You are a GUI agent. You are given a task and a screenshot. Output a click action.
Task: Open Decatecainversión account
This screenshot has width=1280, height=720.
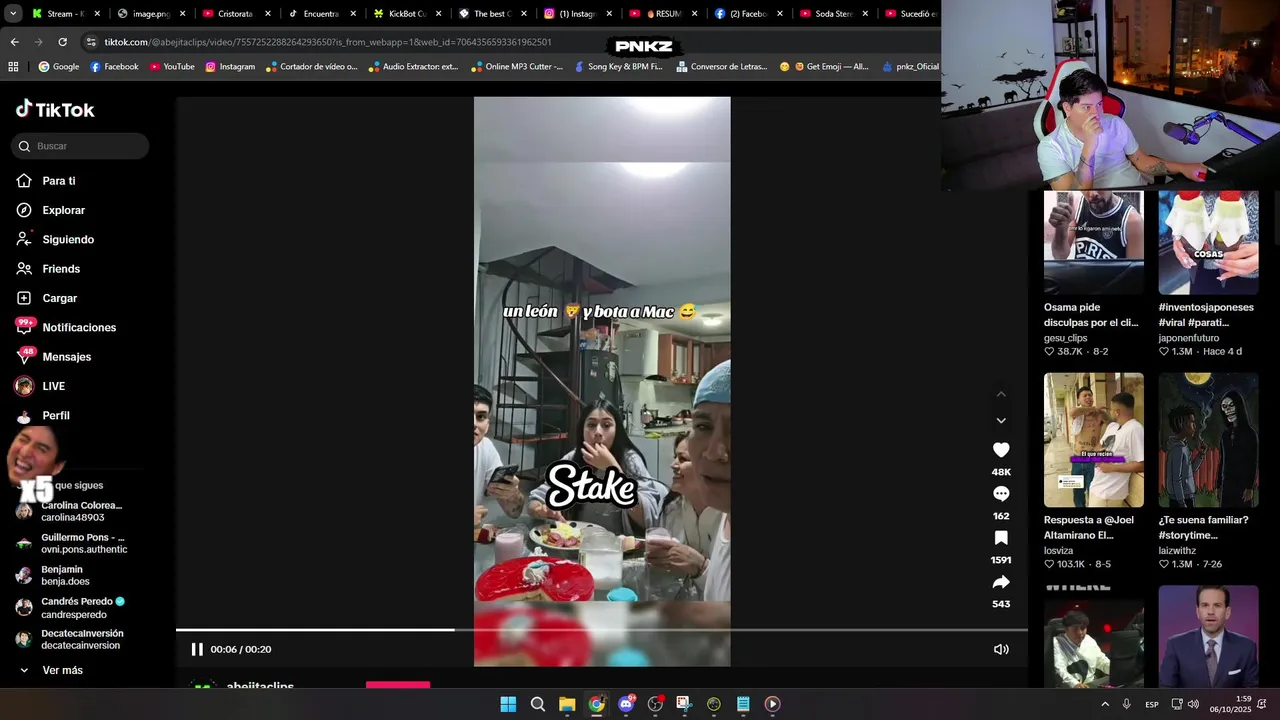(70, 639)
